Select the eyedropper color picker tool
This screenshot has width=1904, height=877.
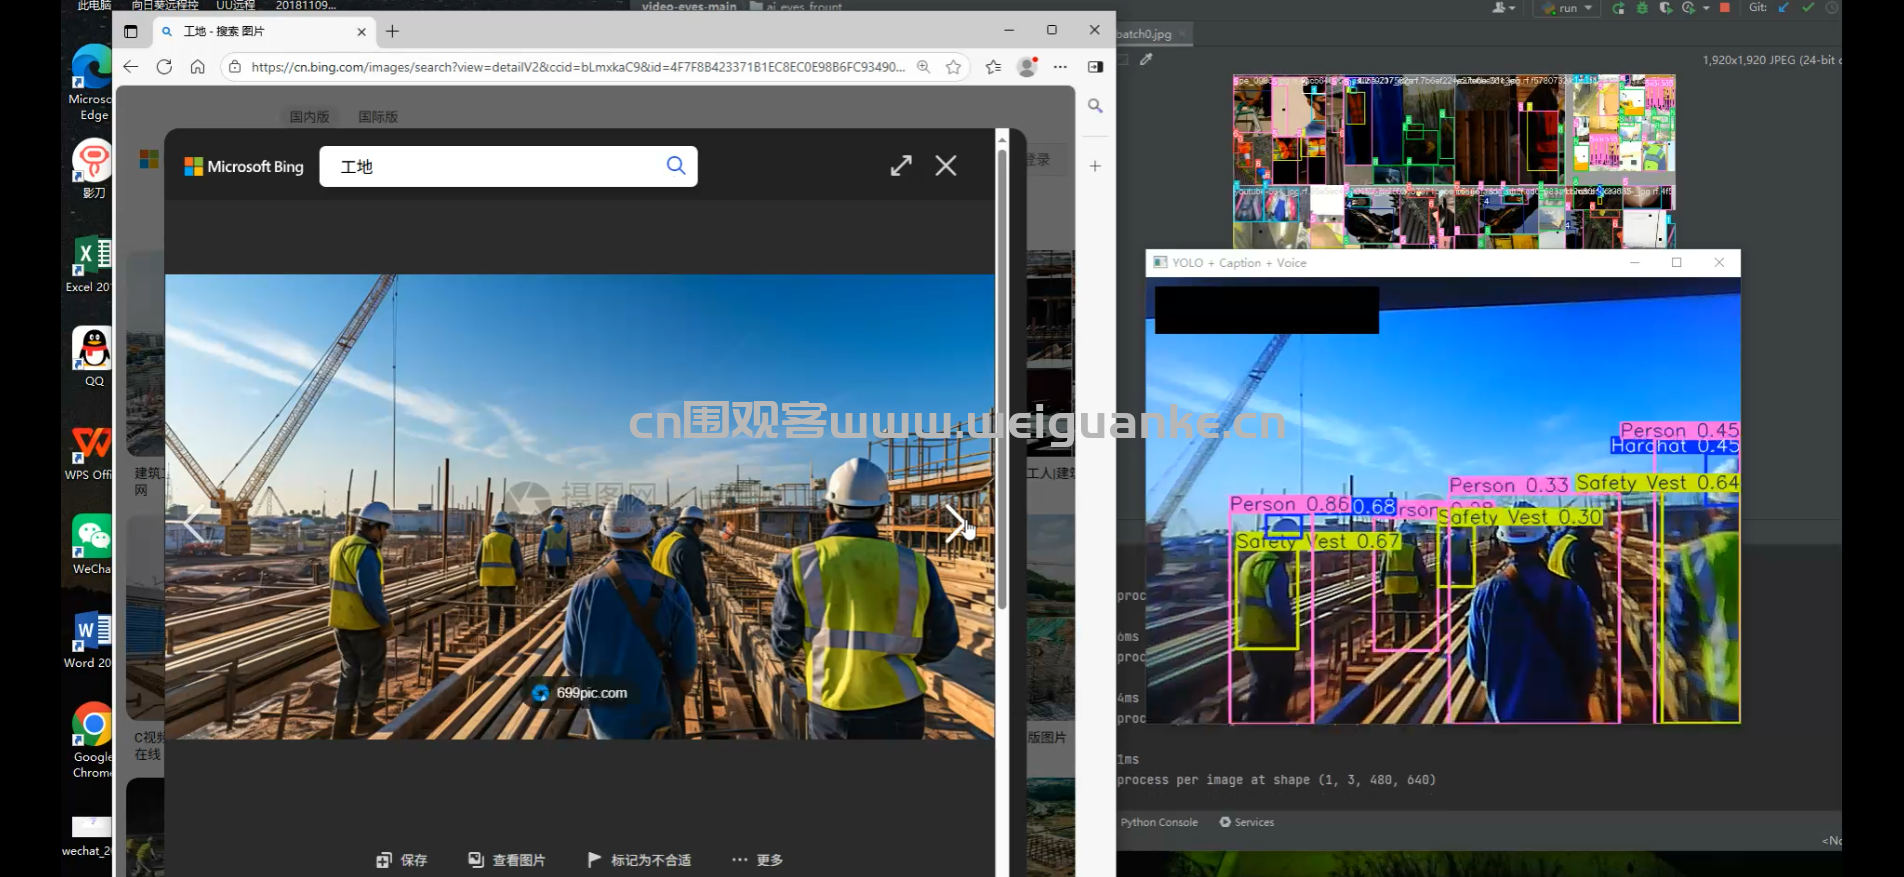pyautogui.click(x=1146, y=60)
